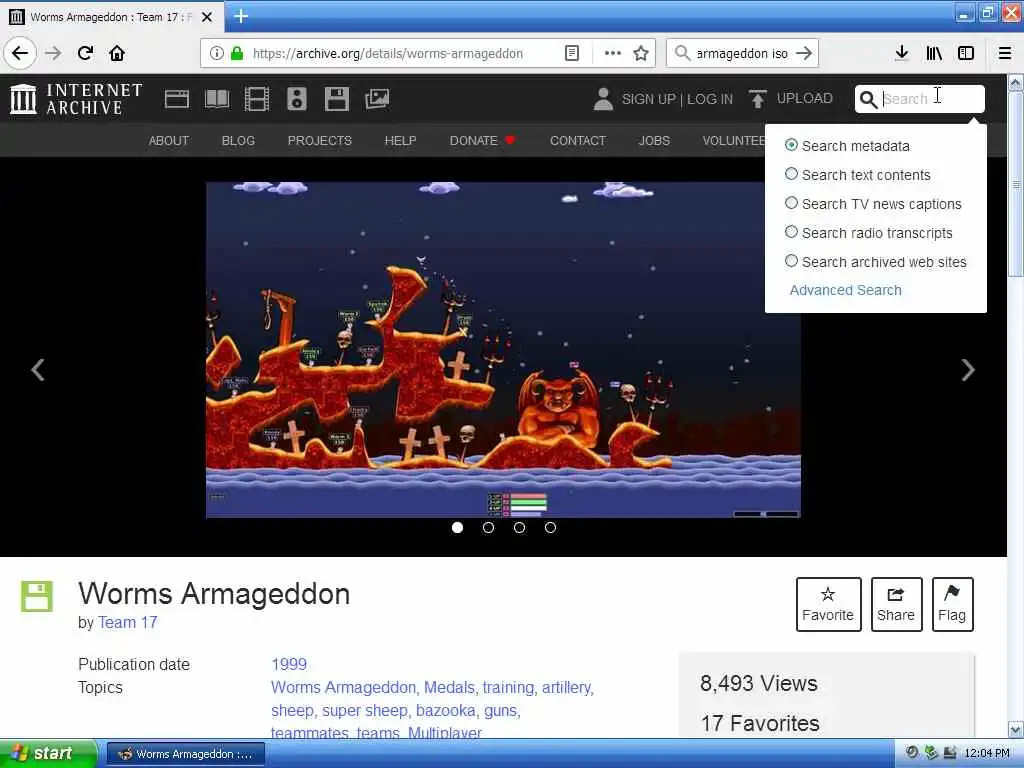
Task: Click the magnifier icon in archive search
Action: (868, 99)
